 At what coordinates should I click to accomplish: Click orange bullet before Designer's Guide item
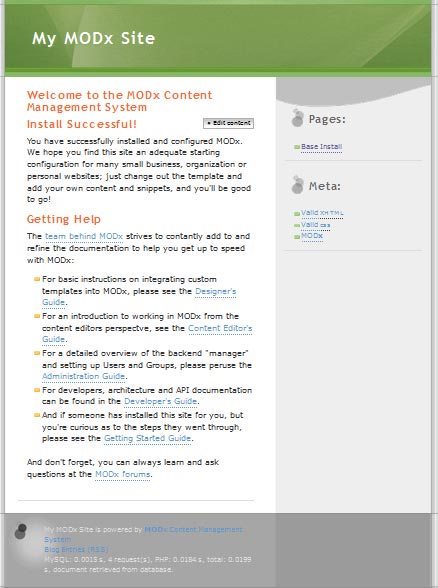(x=37, y=279)
